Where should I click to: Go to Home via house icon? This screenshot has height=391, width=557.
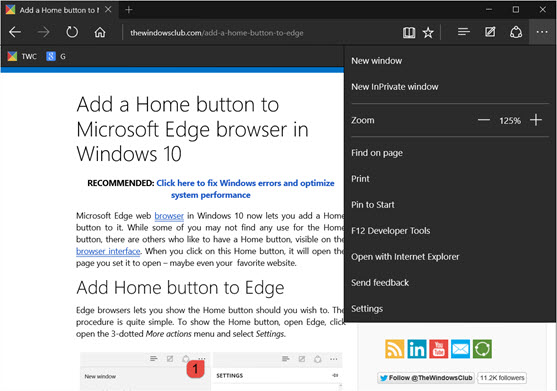(100, 32)
